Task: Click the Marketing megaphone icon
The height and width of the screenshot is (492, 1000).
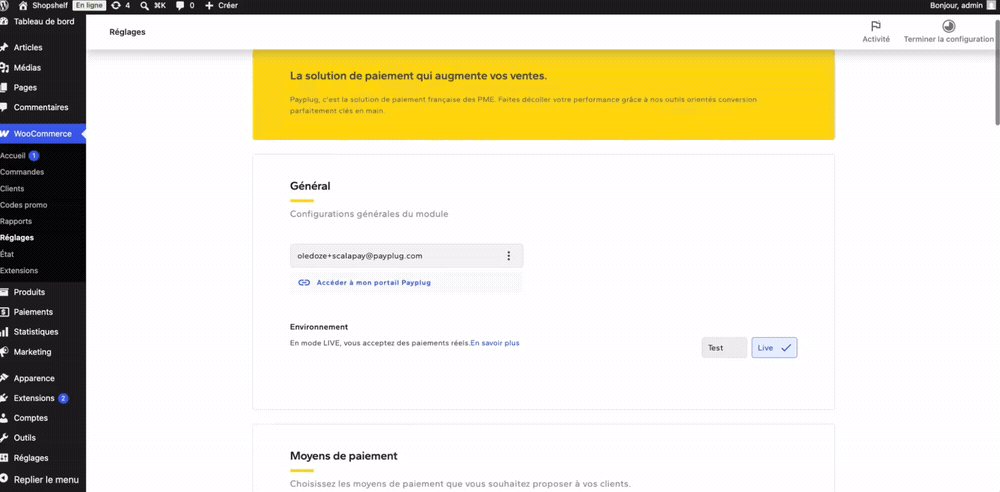Action: pyautogui.click(x=4, y=352)
